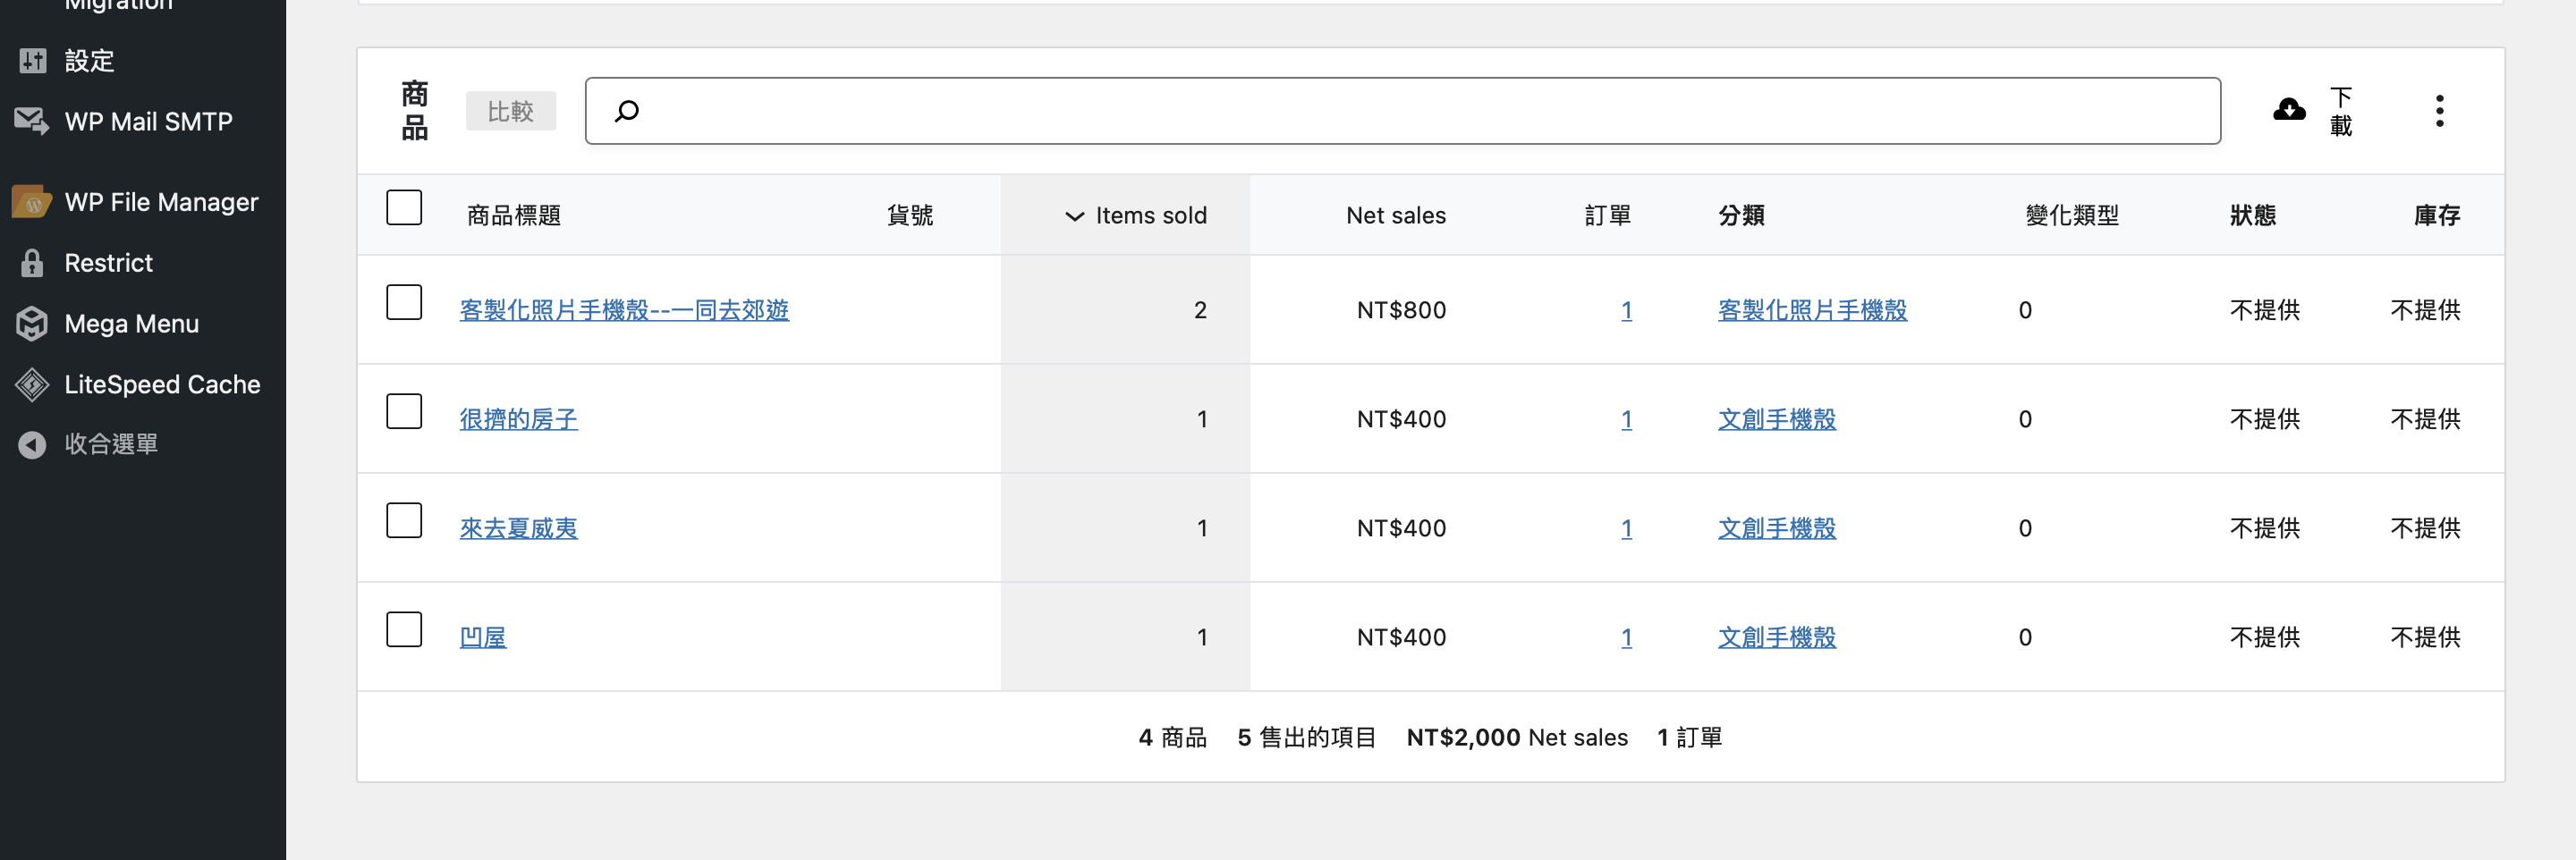The width and height of the screenshot is (2576, 860).
Task: Click the cloud download icon
Action: [2288, 110]
